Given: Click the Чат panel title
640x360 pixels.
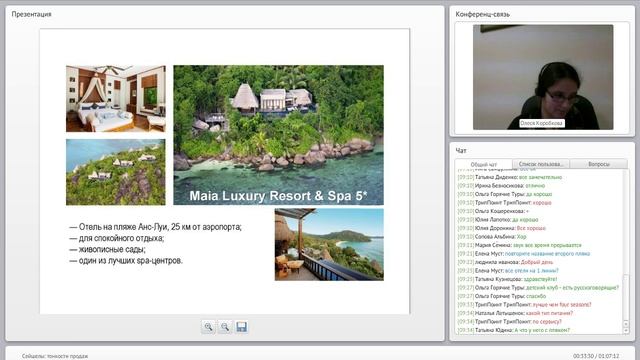Looking at the screenshot, I should point(461,150).
